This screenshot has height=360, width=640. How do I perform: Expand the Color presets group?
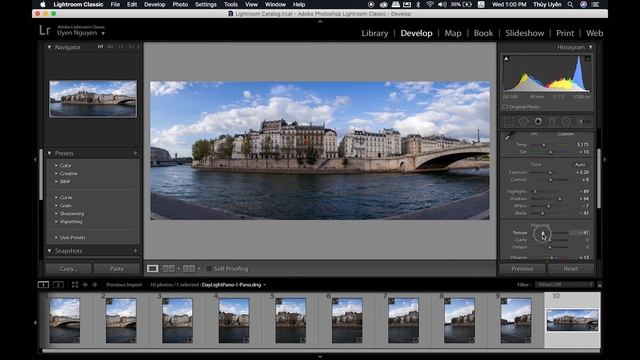point(56,165)
